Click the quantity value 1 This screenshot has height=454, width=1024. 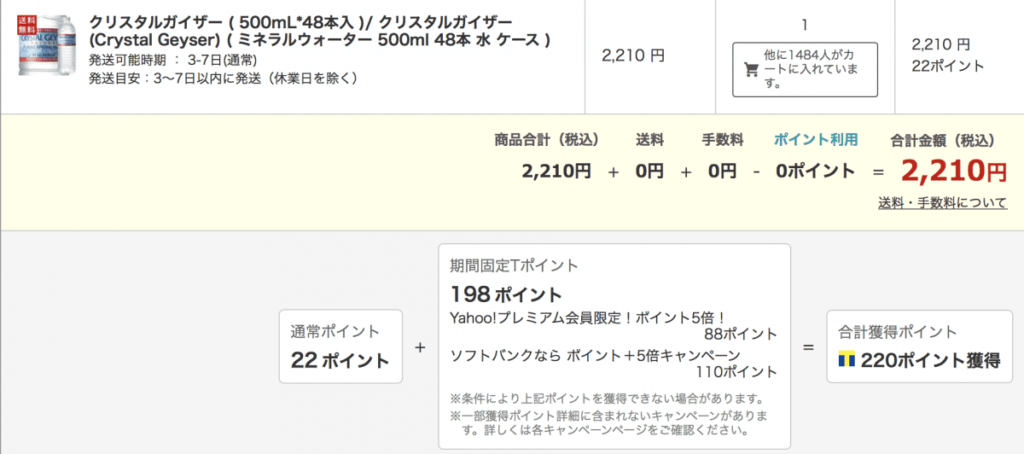click(805, 25)
